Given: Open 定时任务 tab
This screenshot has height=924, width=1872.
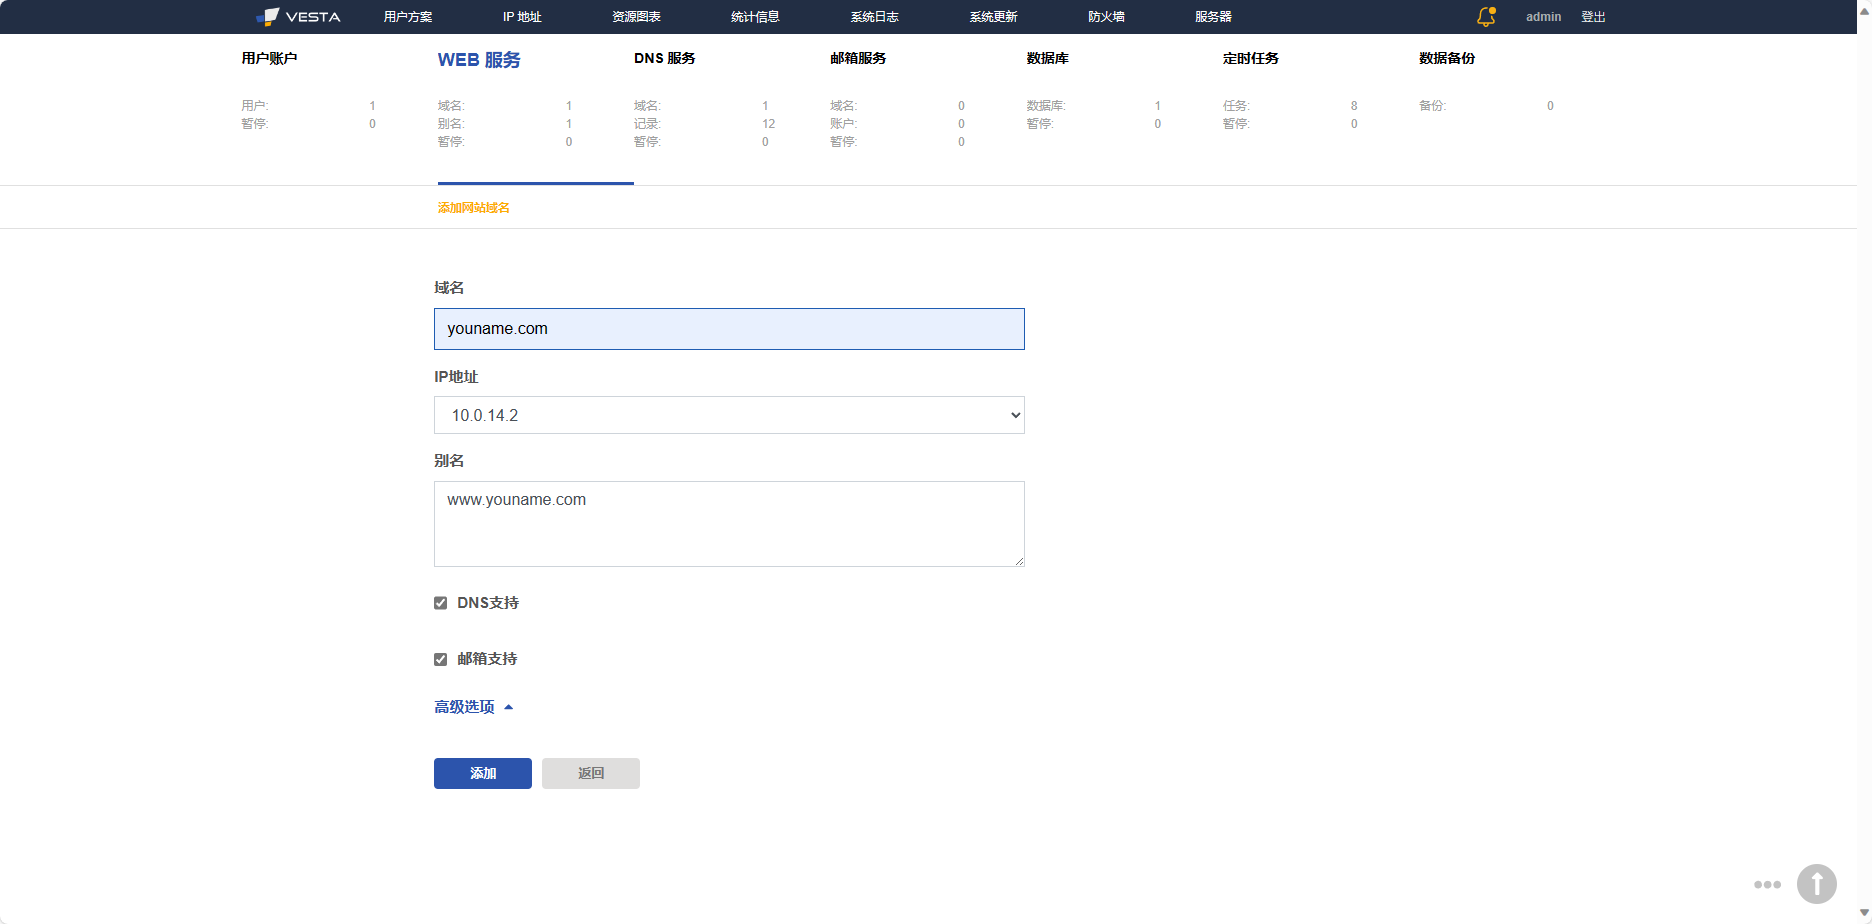Looking at the screenshot, I should point(1250,58).
